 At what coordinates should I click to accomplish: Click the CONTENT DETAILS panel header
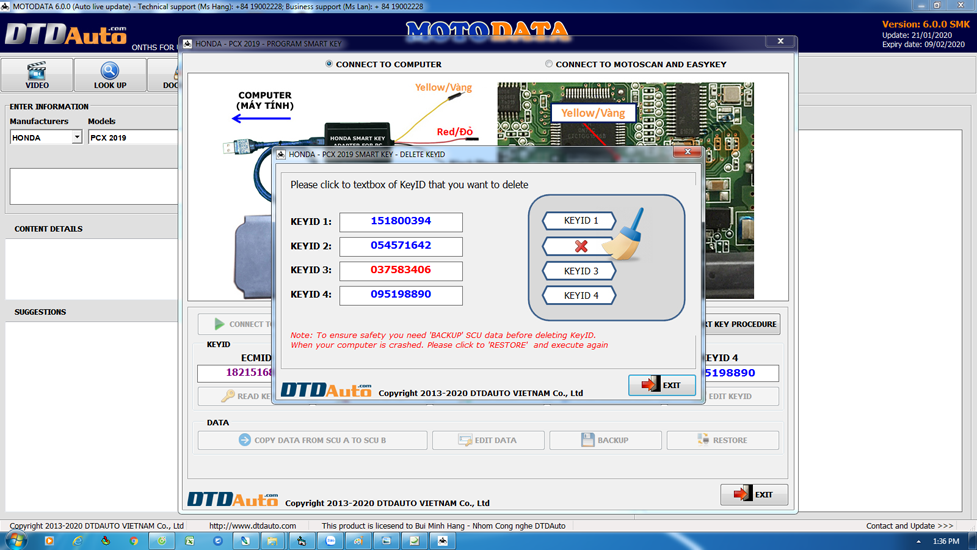[49, 229]
